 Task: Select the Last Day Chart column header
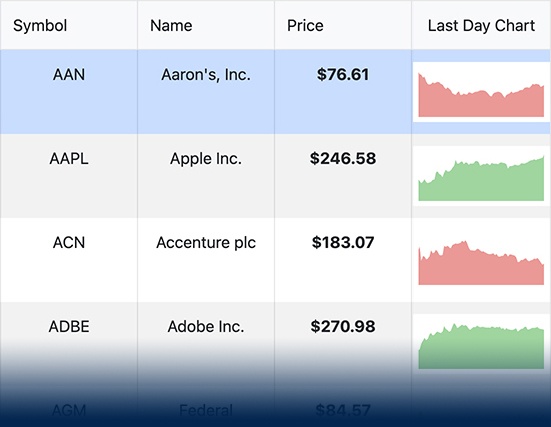(481, 25)
